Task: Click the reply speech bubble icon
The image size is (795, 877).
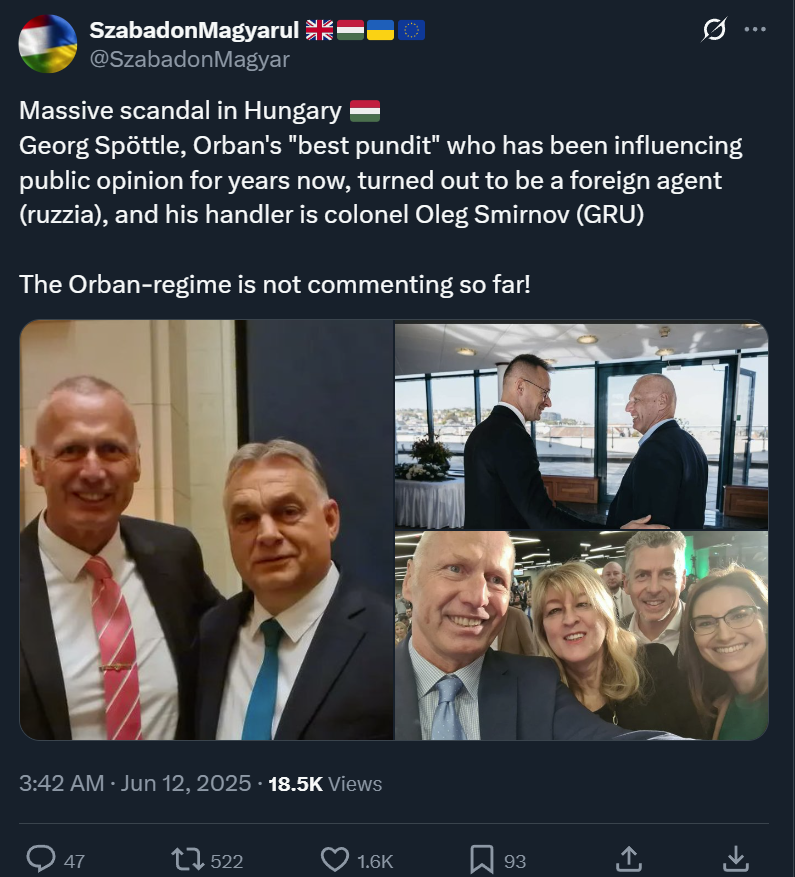Action: (41, 858)
